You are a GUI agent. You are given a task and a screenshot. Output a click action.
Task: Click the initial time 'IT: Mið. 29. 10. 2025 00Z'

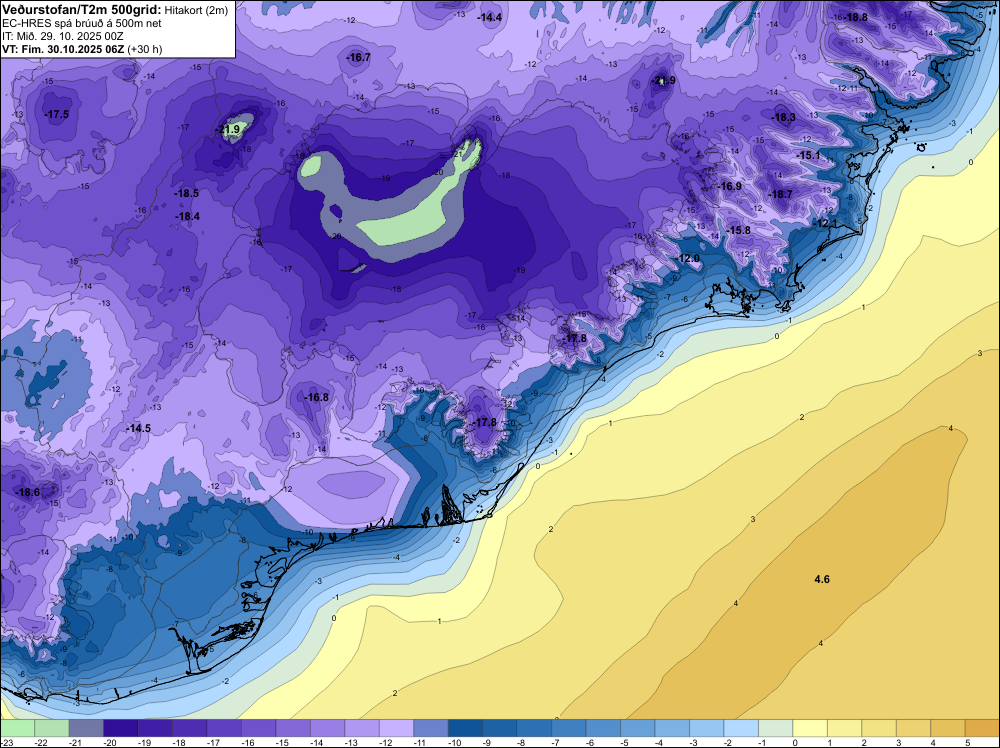(62, 36)
